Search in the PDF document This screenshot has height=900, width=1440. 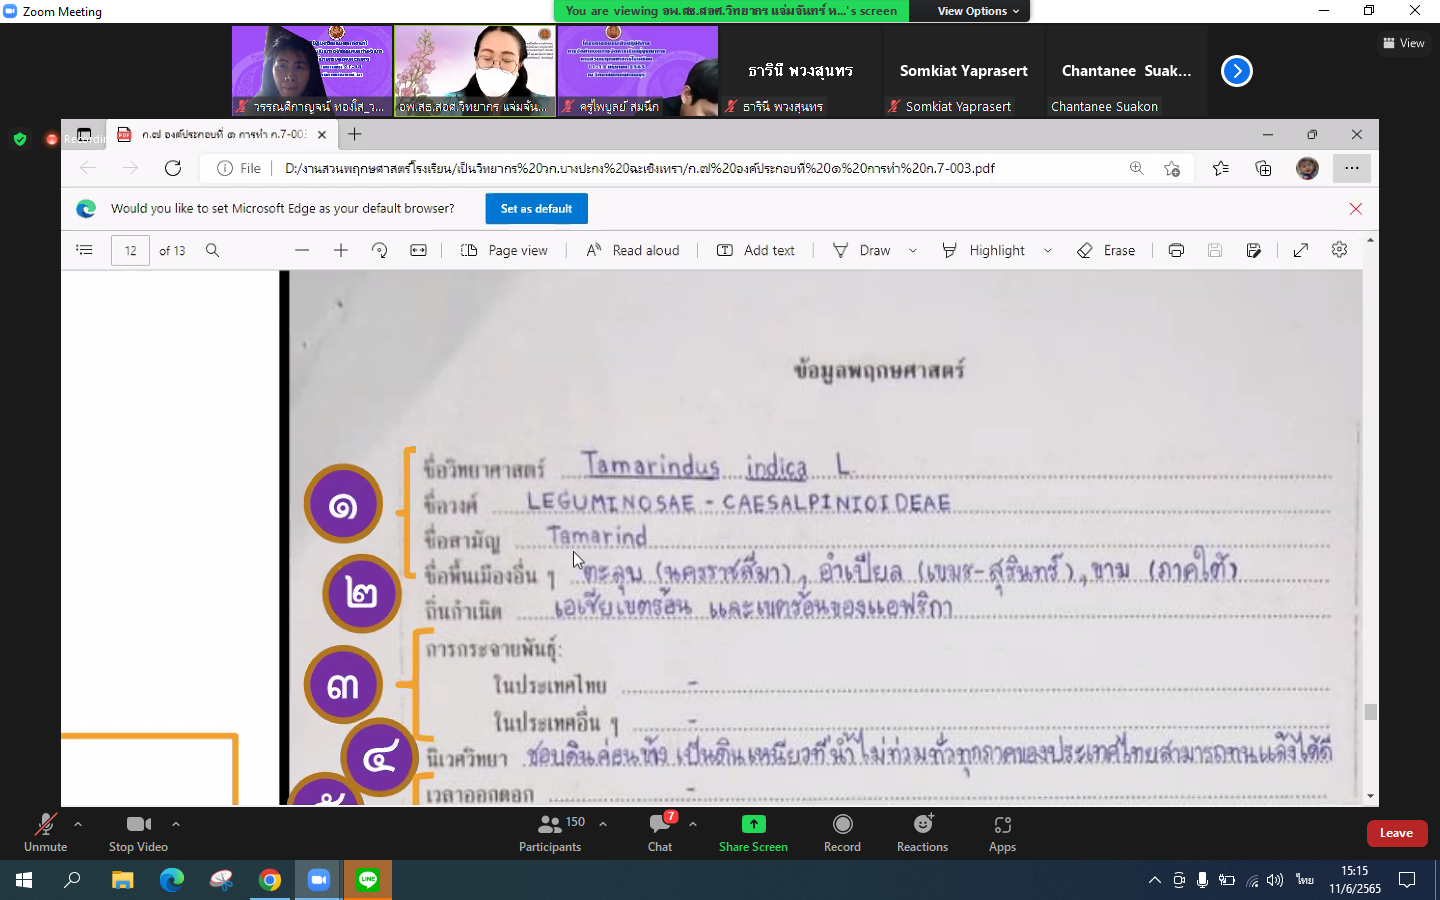click(x=212, y=250)
